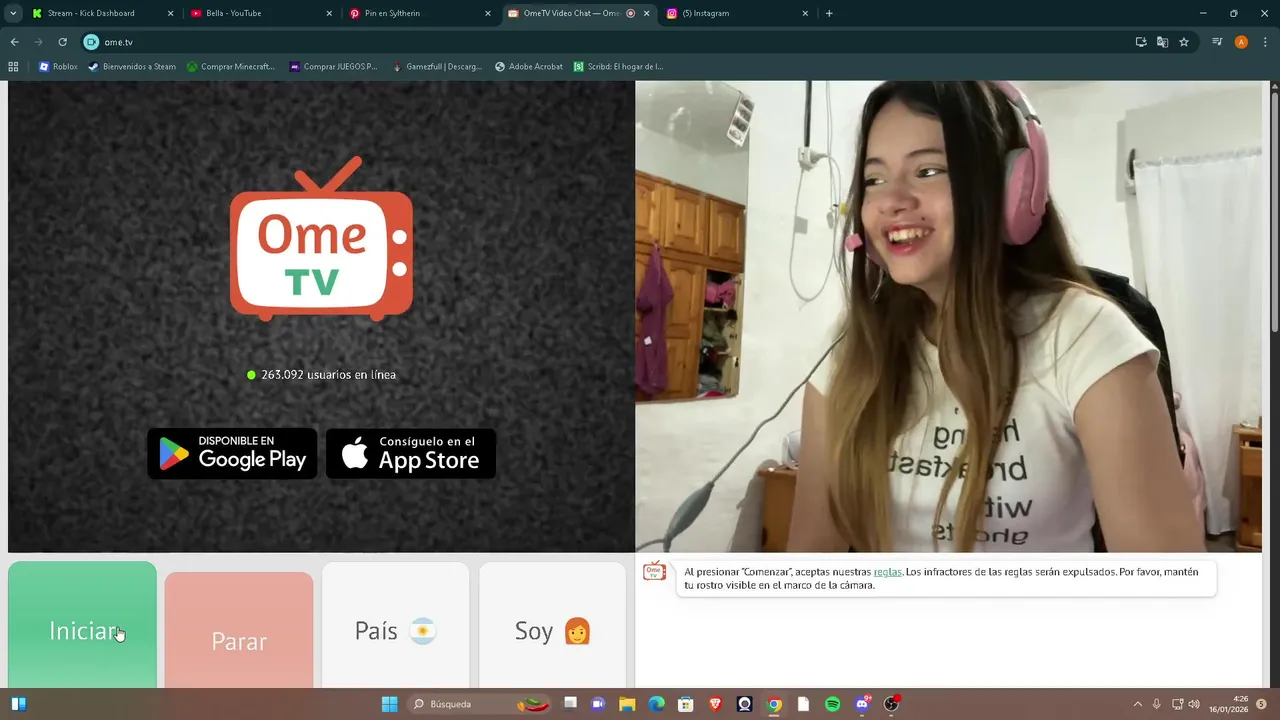1280x720 pixels.
Task: Expand the tab search dropdown arrow
Action: 13,13
